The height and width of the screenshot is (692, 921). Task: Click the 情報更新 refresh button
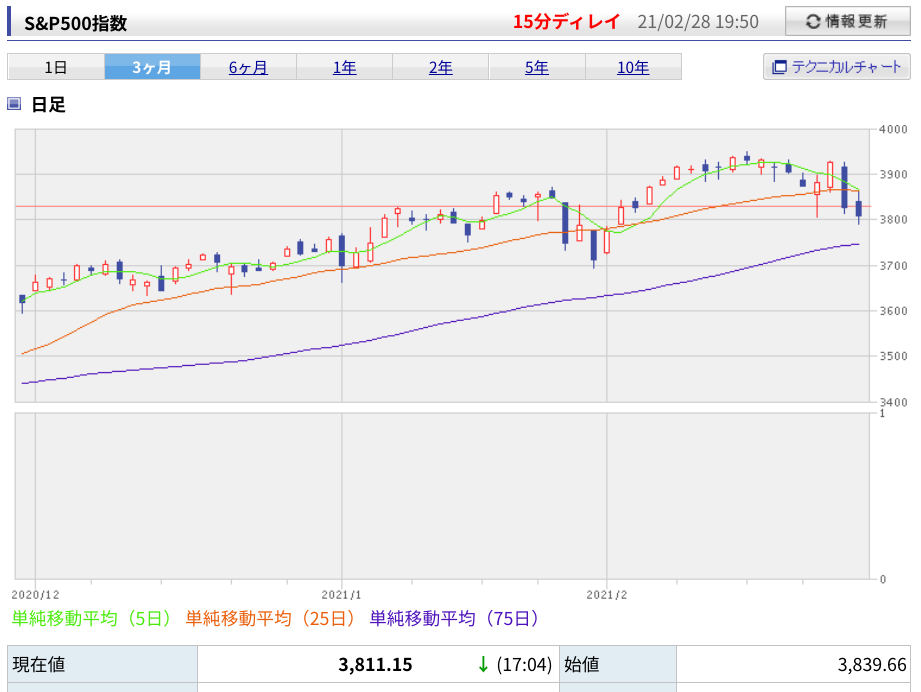pyautogui.click(x=848, y=22)
